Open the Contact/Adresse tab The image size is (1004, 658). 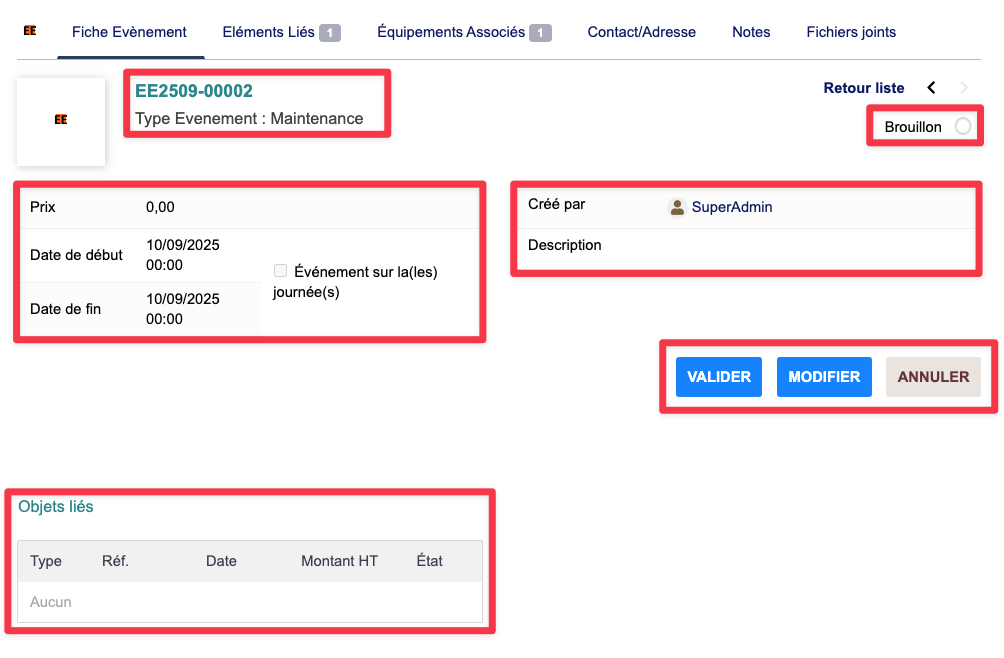point(641,32)
